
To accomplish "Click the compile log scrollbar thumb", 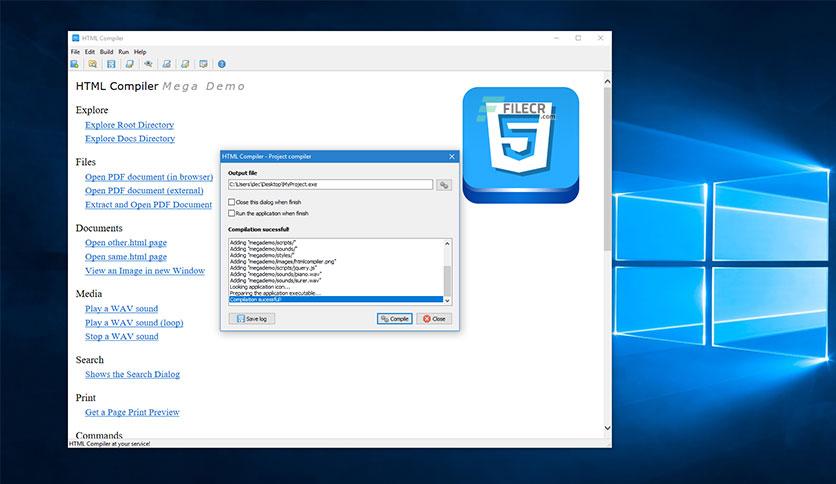I will 447,280.
